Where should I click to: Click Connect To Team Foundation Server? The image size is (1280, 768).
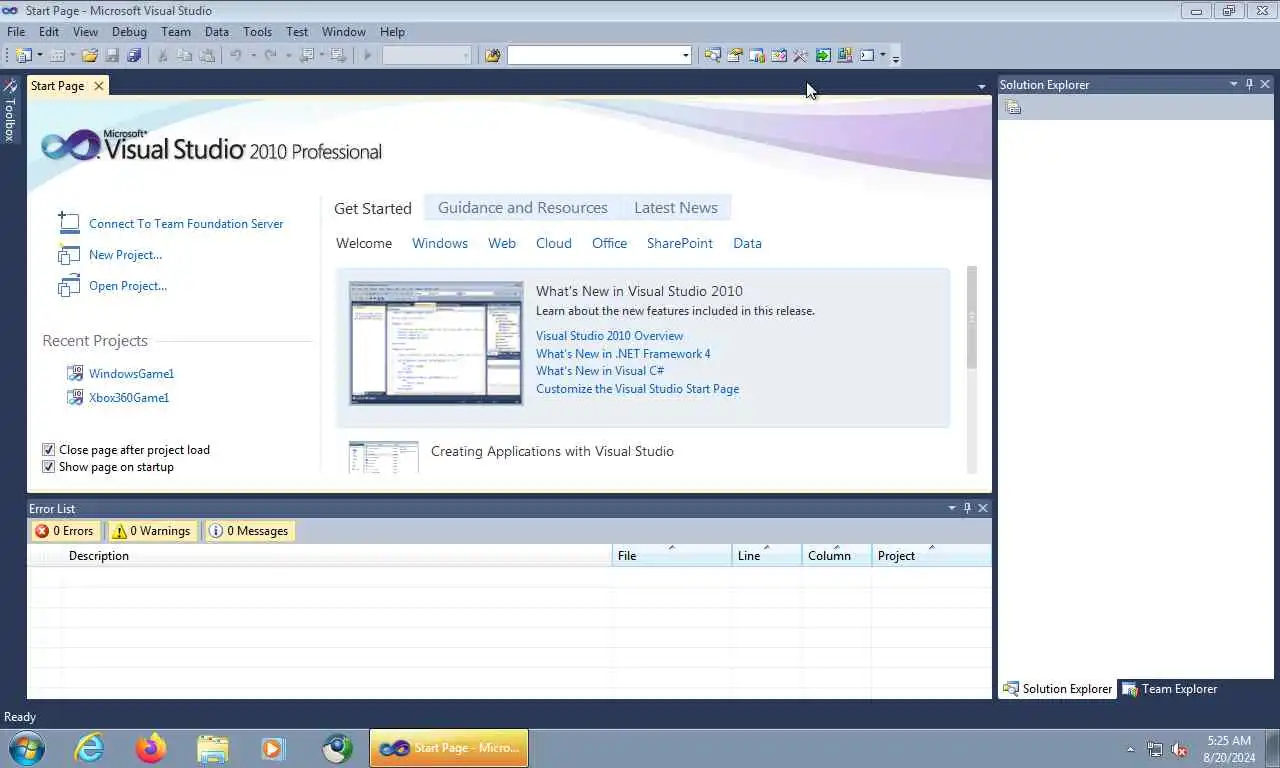[x=186, y=224]
